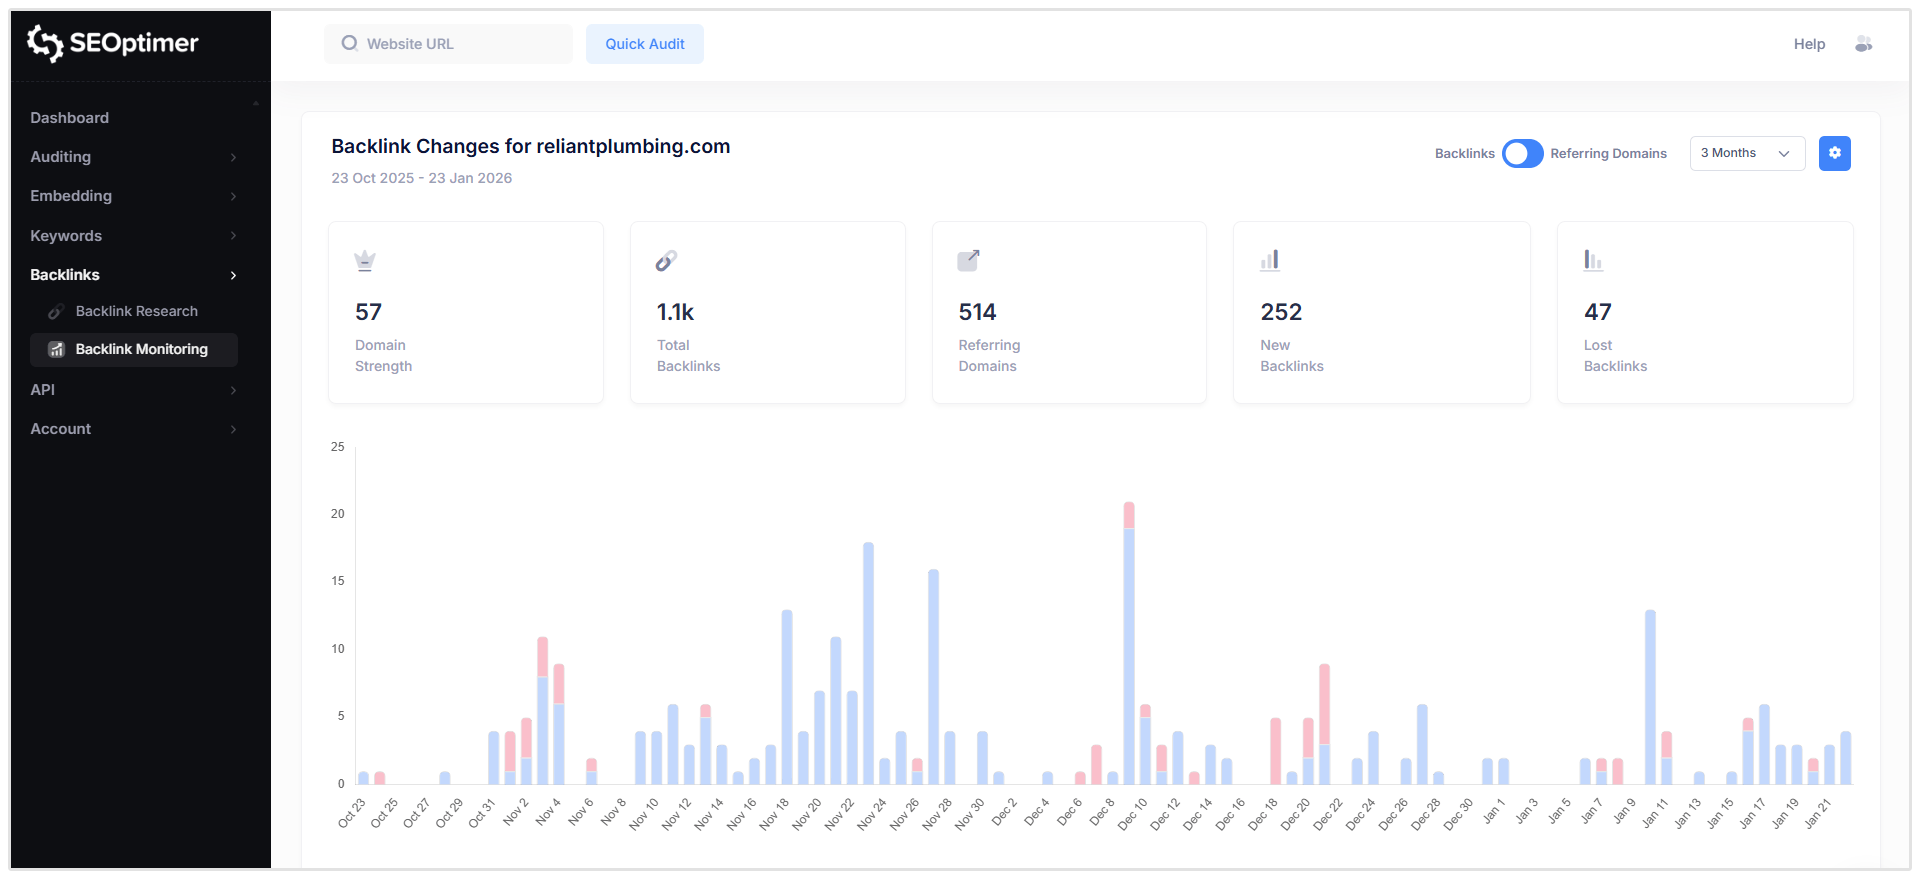
Task: Open the 3 Months period dropdown
Action: tap(1746, 153)
